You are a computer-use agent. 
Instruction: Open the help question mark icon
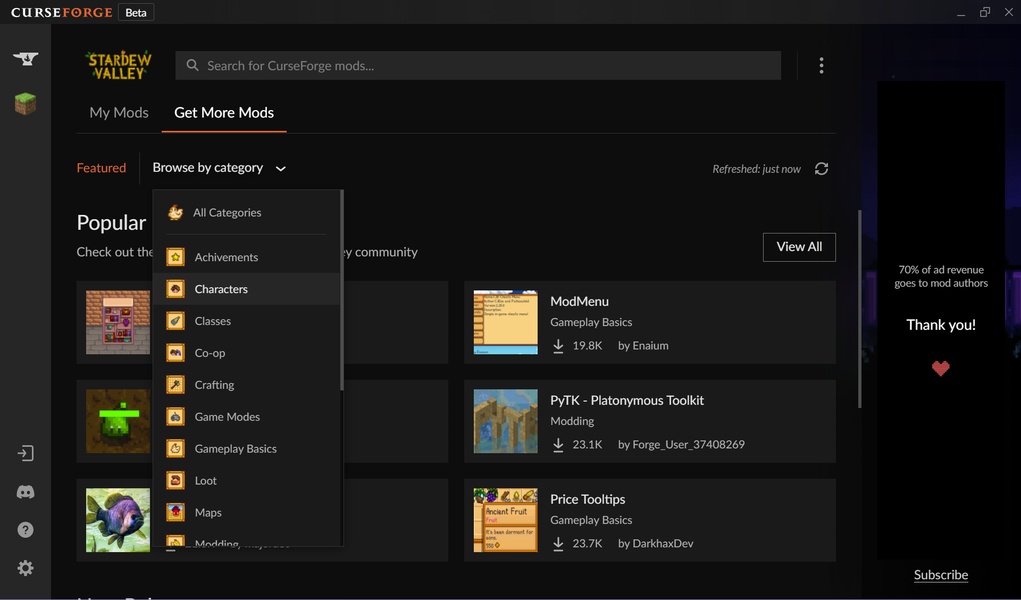[x=26, y=530]
